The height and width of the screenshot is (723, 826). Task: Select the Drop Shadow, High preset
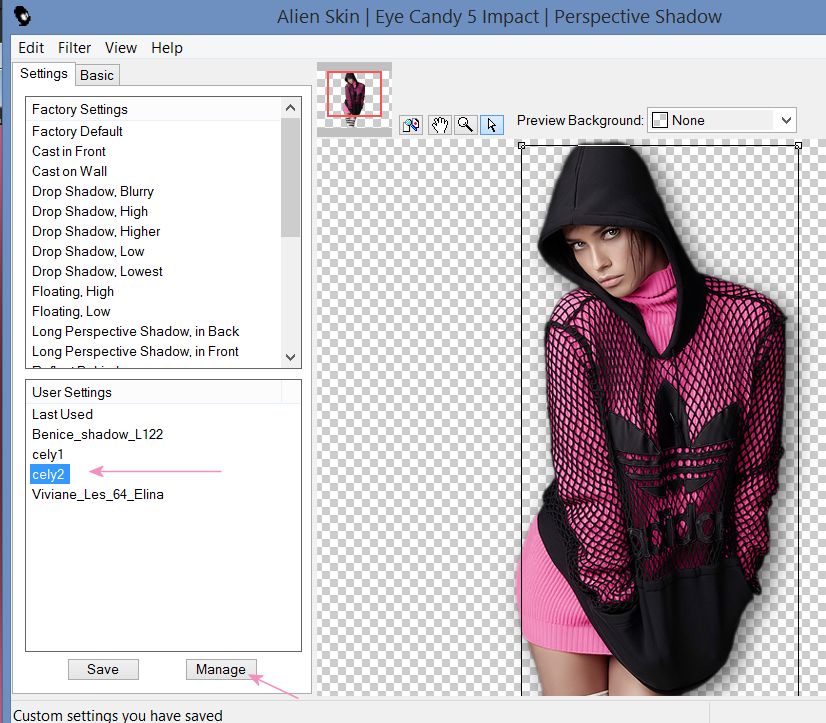point(90,211)
